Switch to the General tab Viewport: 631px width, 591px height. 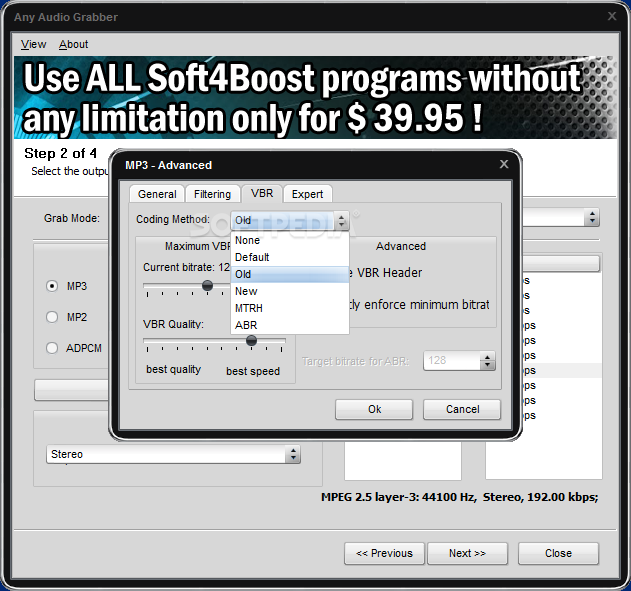[x=157, y=194]
